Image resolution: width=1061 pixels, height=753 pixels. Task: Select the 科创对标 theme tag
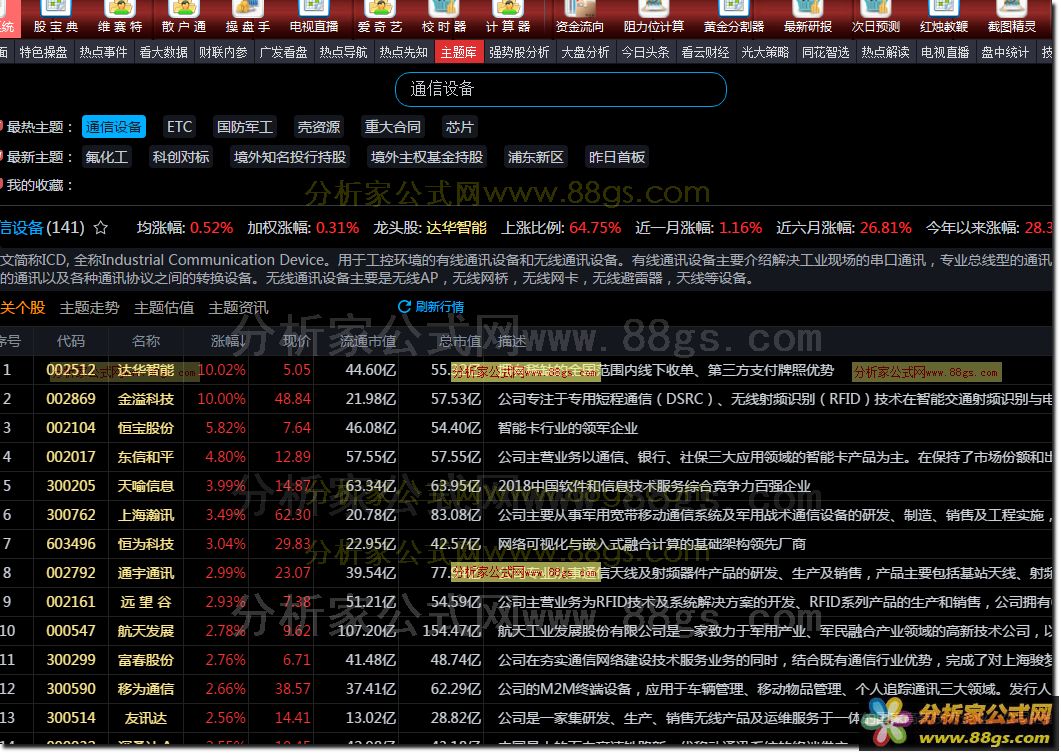click(x=181, y=158)
